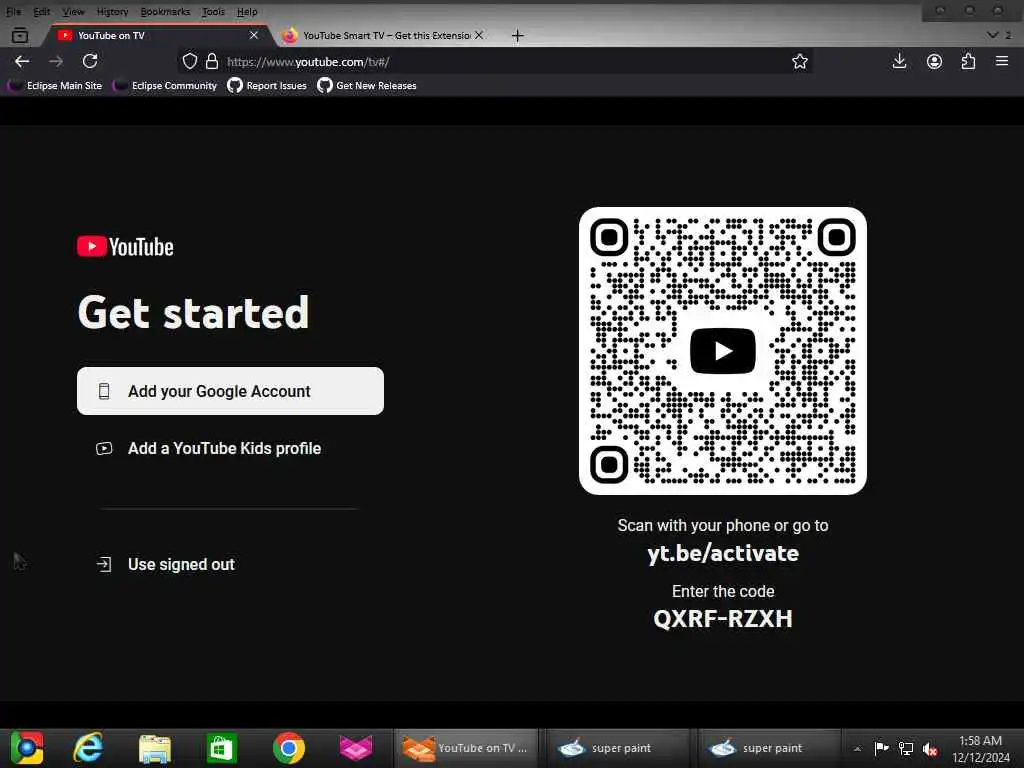Open the History menu

(x=112, y=12)
